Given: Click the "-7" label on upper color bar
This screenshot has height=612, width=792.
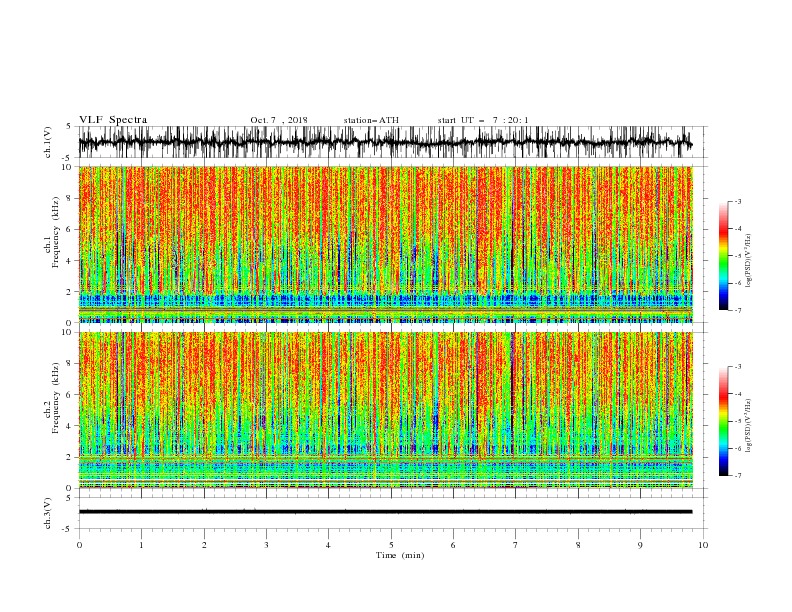Looking at the screenshot, I should click(738, 310).
